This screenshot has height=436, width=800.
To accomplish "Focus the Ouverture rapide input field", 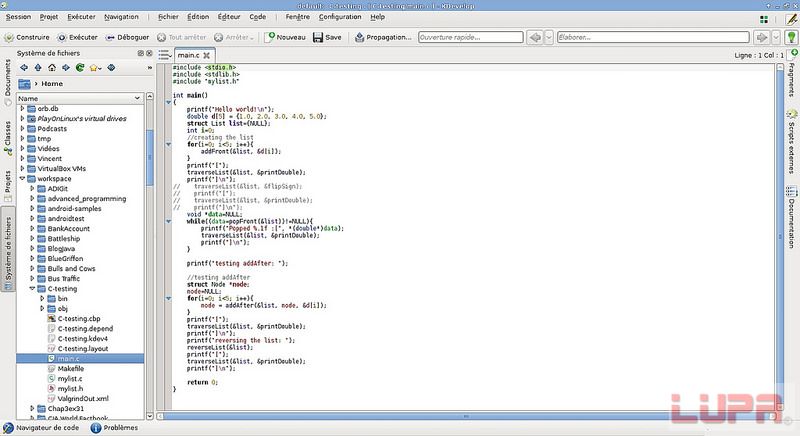I will tap(470, 37).
